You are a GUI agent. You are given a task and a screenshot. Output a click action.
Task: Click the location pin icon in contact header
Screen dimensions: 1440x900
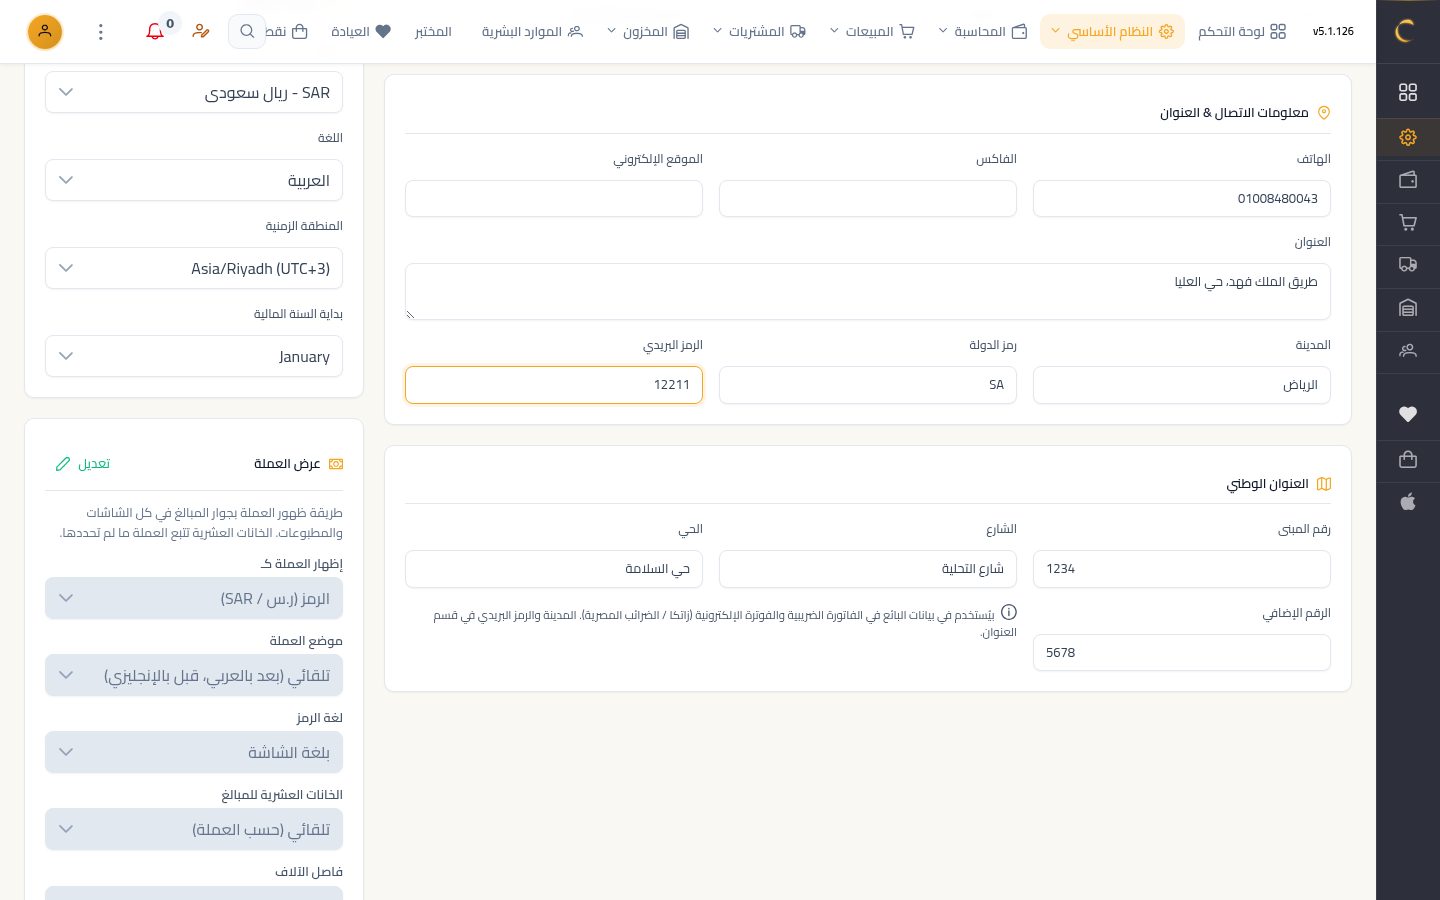click(x=1324, y=113)
